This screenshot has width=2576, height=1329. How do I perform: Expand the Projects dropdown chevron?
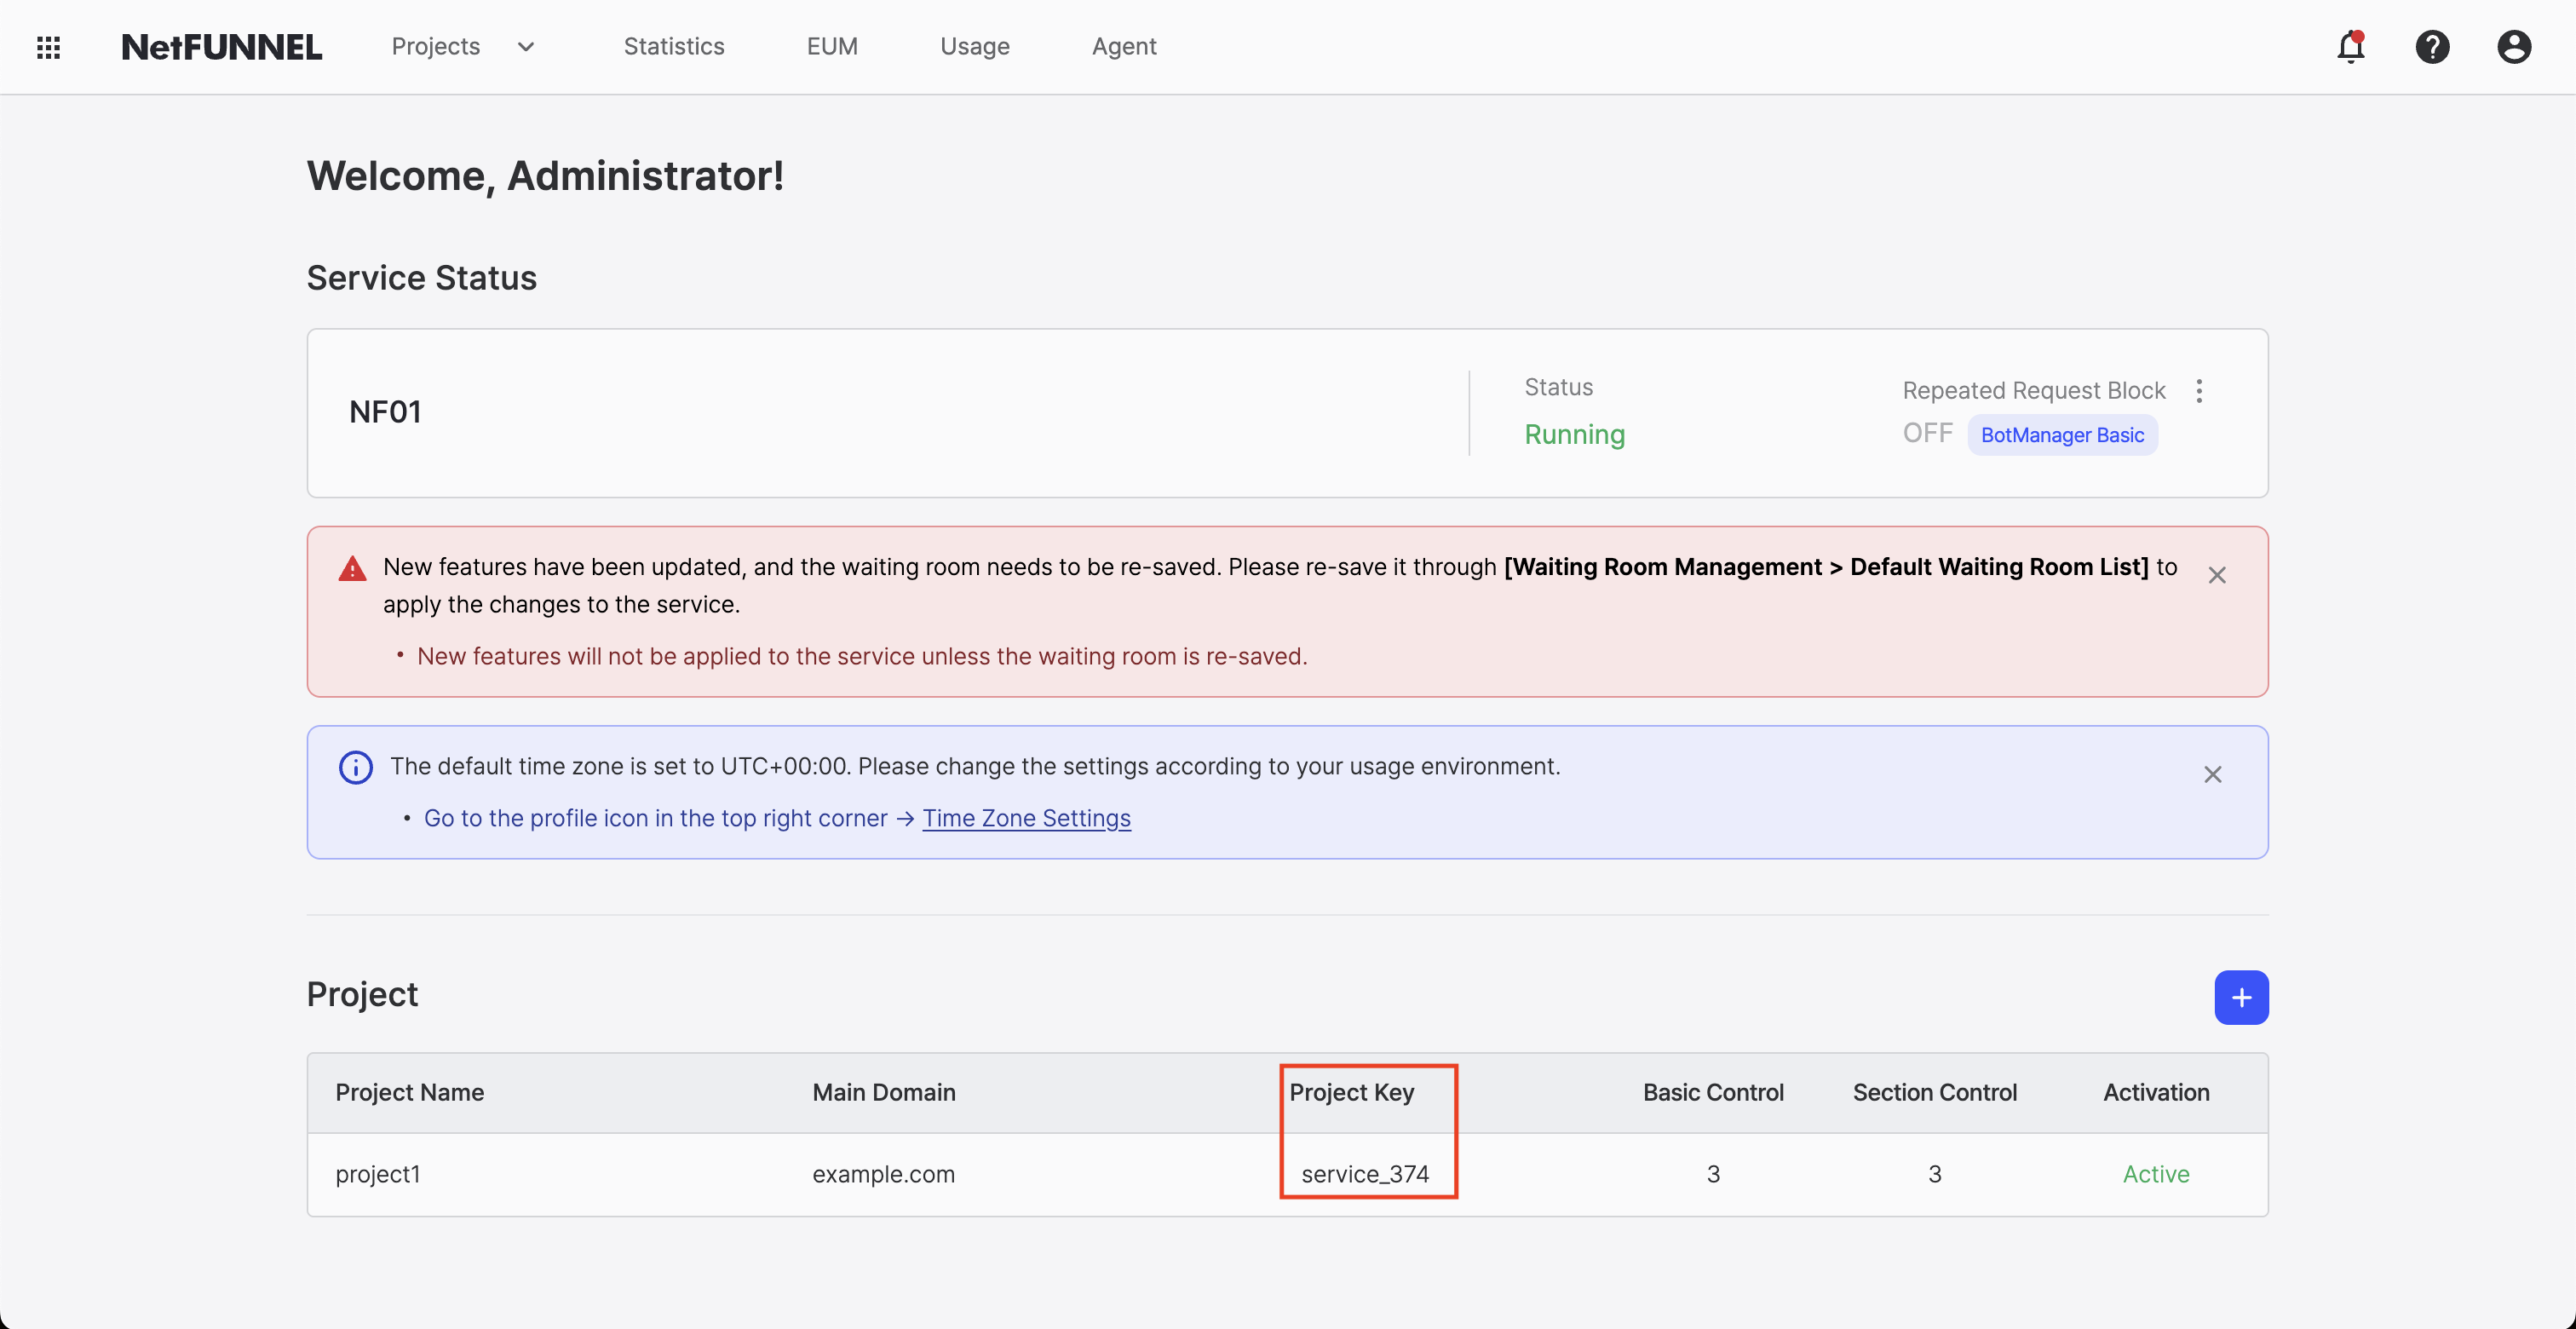pos(526,47)
